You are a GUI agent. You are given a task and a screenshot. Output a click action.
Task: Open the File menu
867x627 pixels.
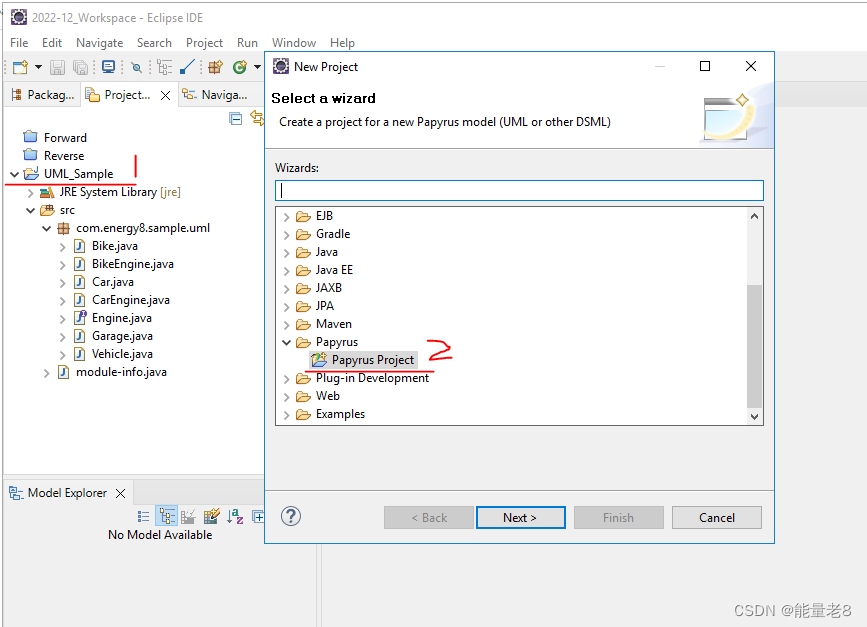pyautogui.click(x=19, y=43)
